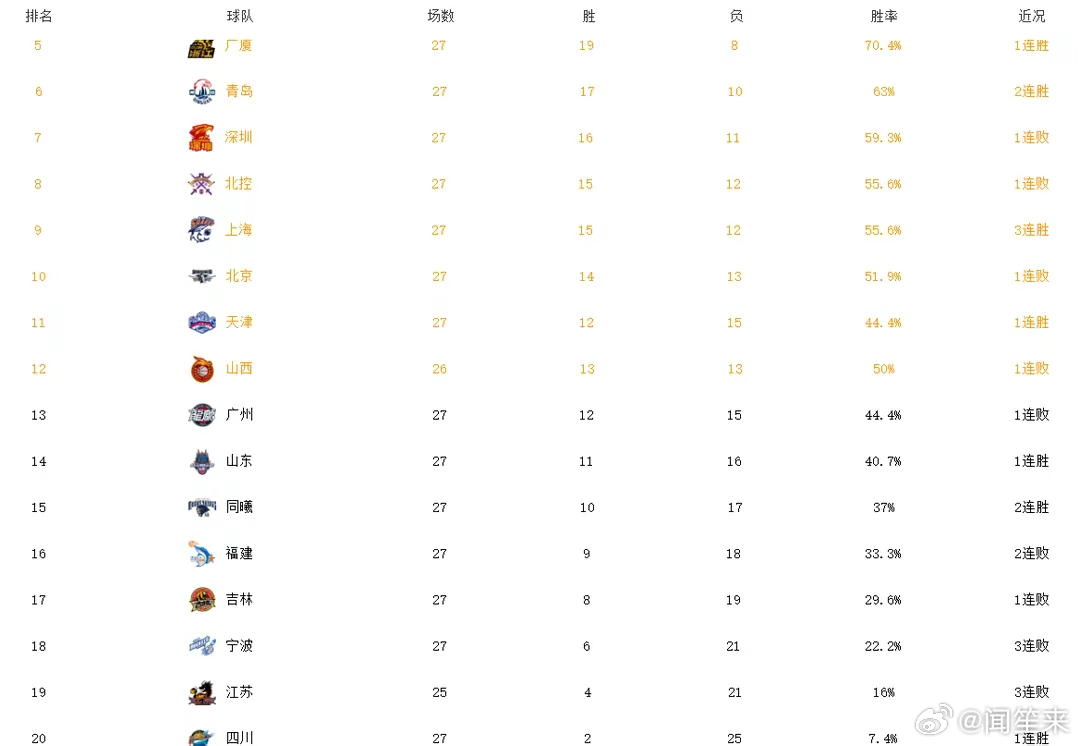Screen dimensions: 1080x746
Task: Click the 广州 龙狮 team logo
Action: 202,415
